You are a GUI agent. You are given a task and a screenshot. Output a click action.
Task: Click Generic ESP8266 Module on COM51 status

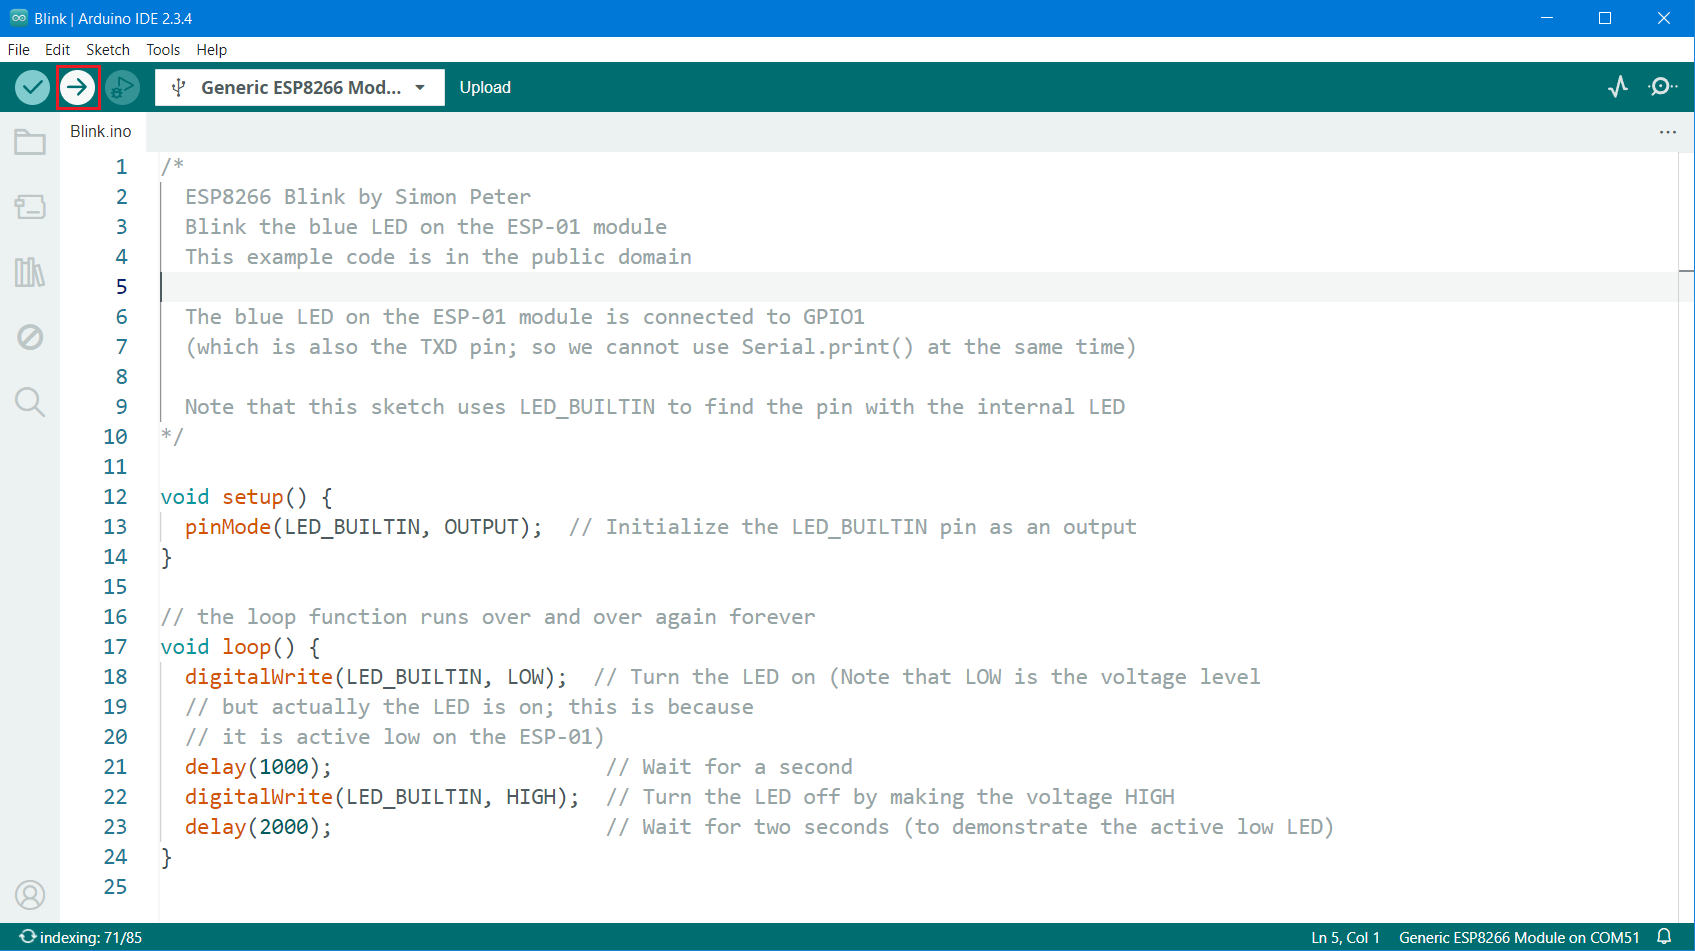click(x=1519, y=938)
